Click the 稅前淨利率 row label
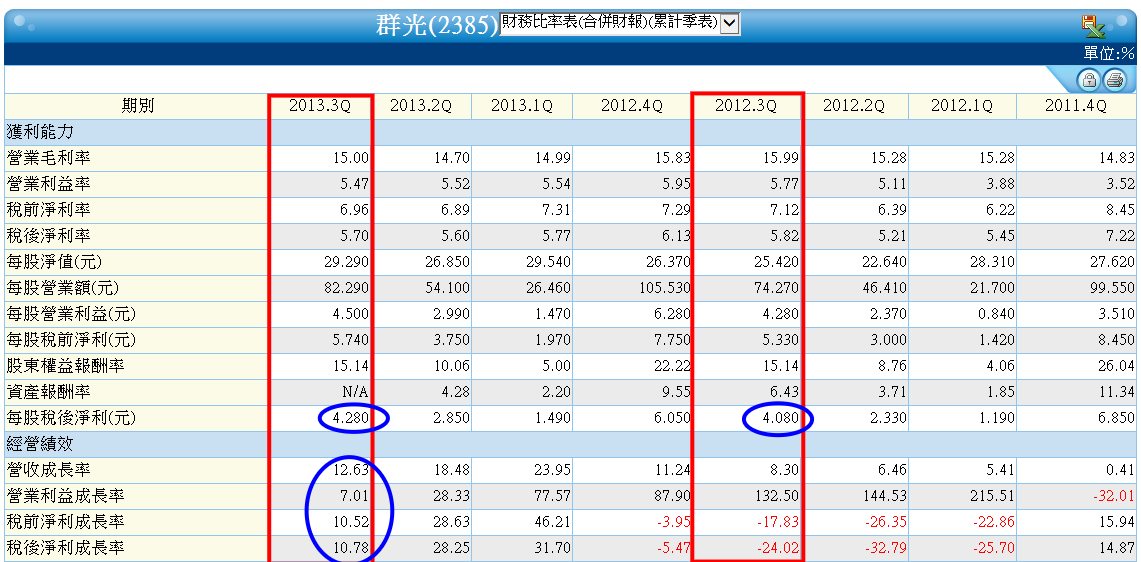The image size is (1141, 562). click(x=49, y=210)
